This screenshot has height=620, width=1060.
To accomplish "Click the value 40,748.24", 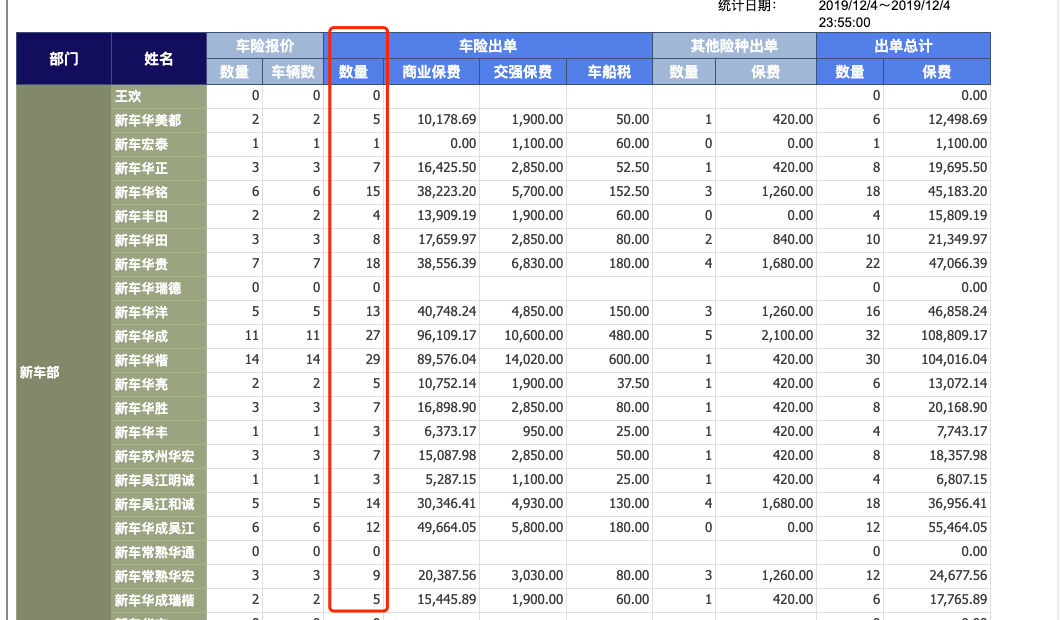I will [446, 312].
